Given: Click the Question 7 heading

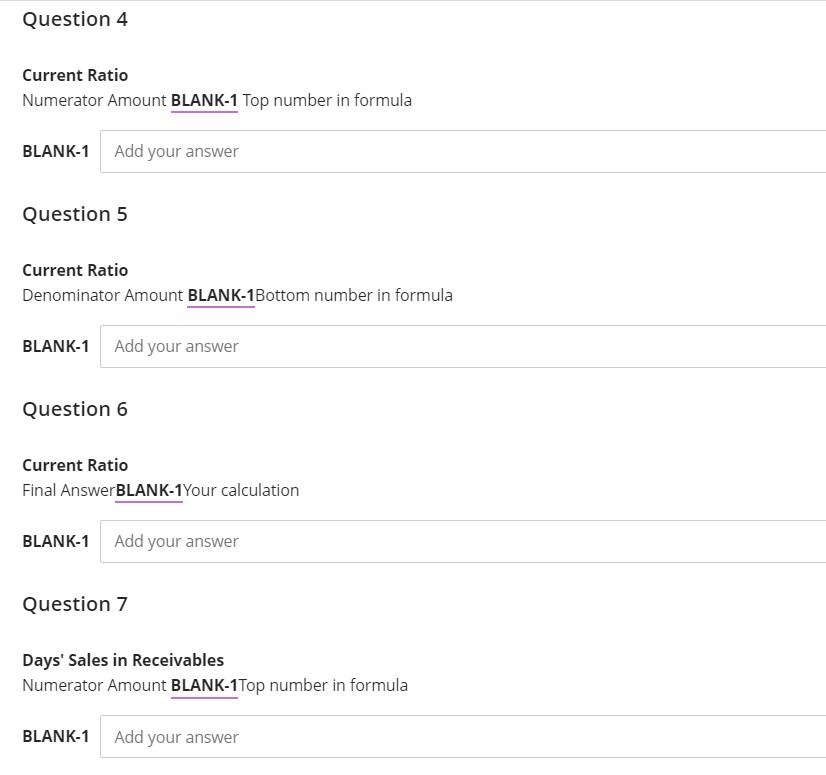Looking at the screenshot, I should (x=74, y=604).
